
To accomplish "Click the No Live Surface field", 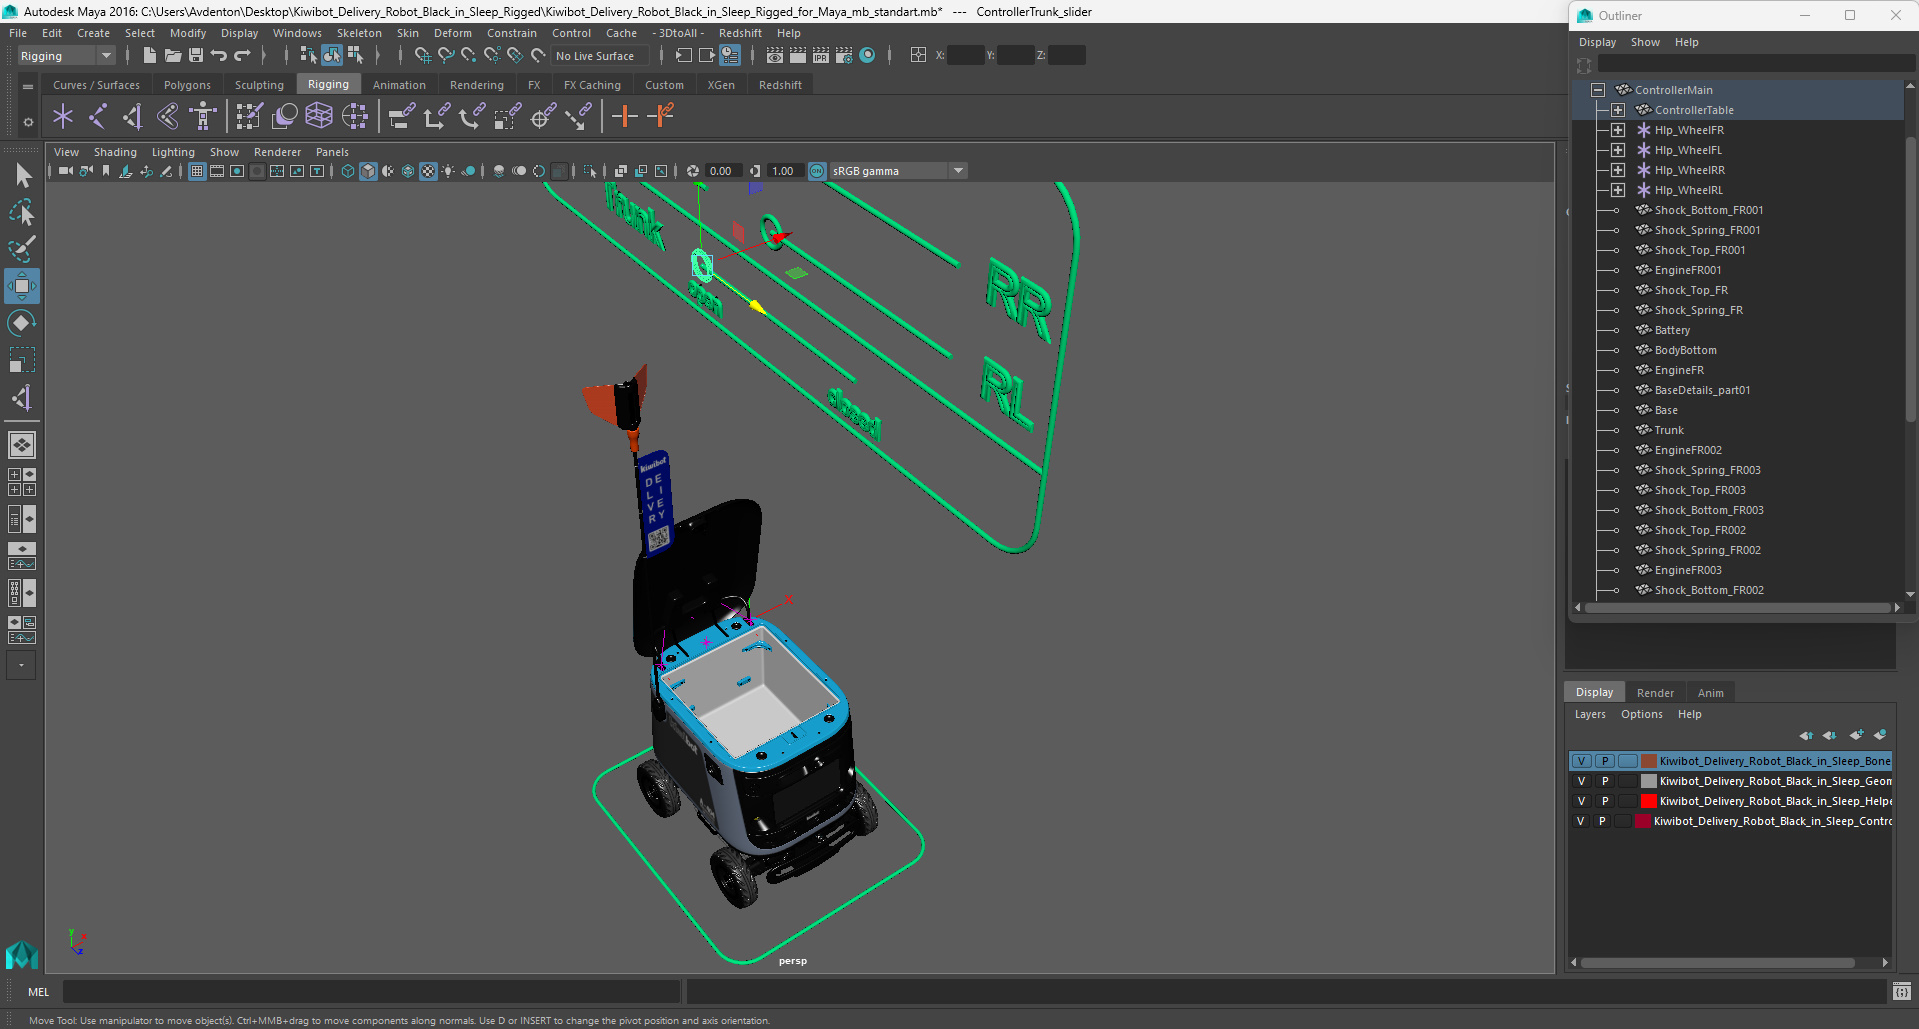I will (x=599, y=56).
